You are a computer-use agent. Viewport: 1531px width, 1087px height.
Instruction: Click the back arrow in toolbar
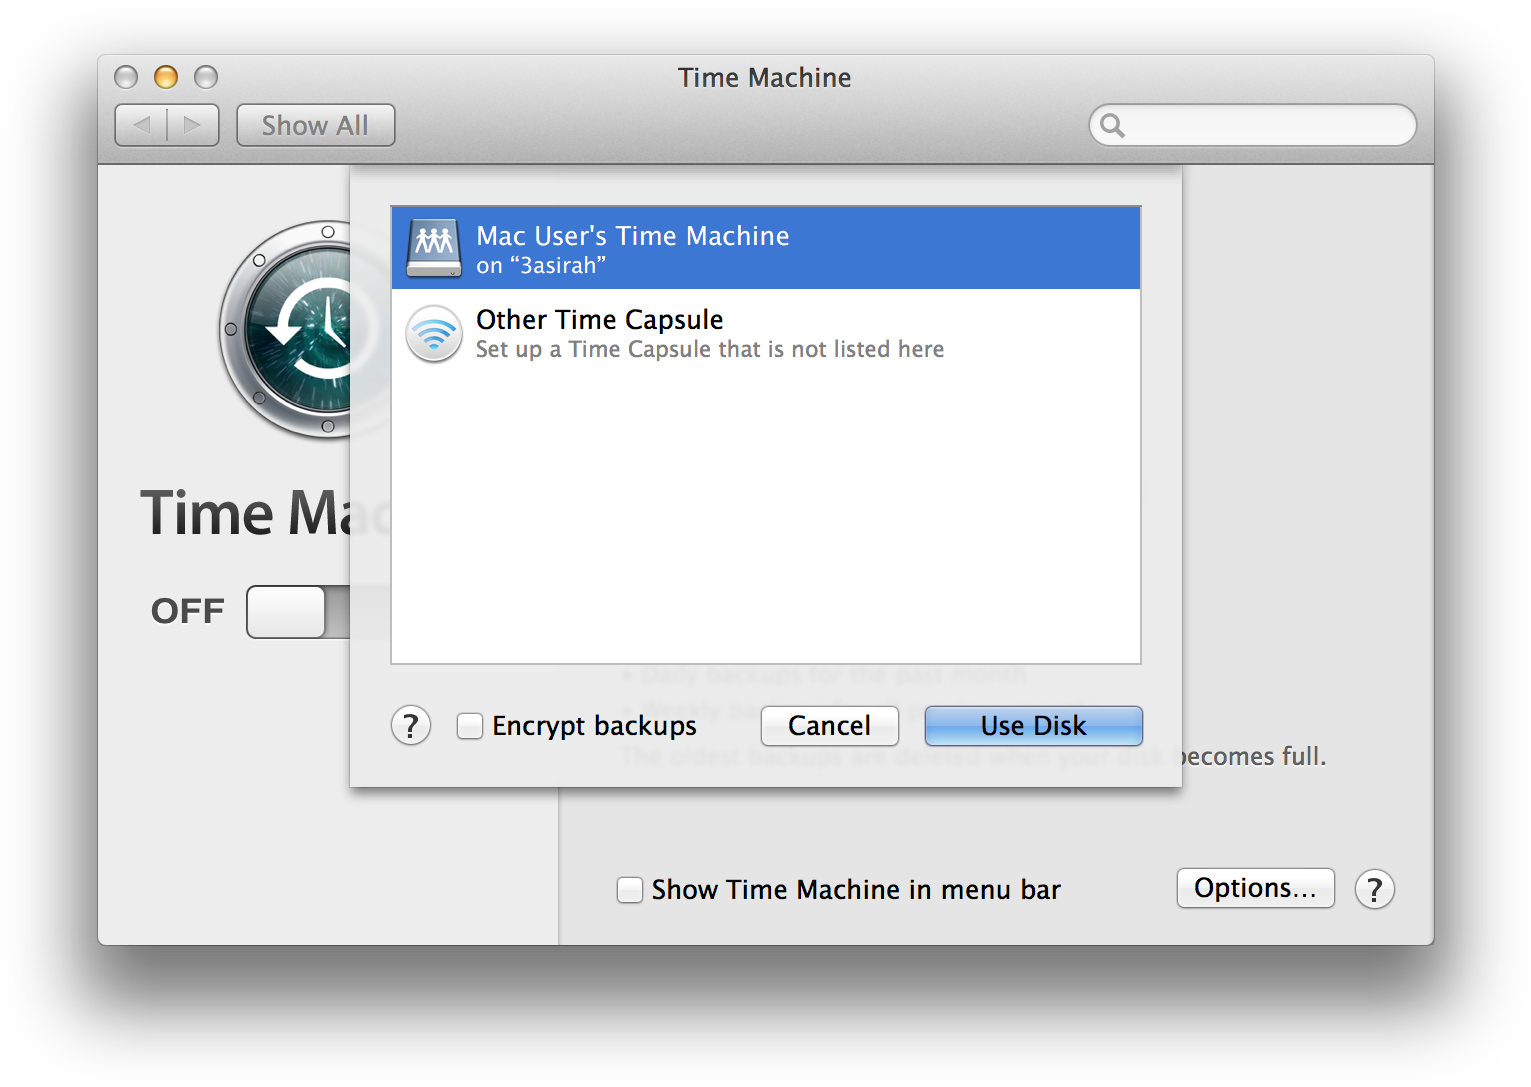click(x=142, y=126)
